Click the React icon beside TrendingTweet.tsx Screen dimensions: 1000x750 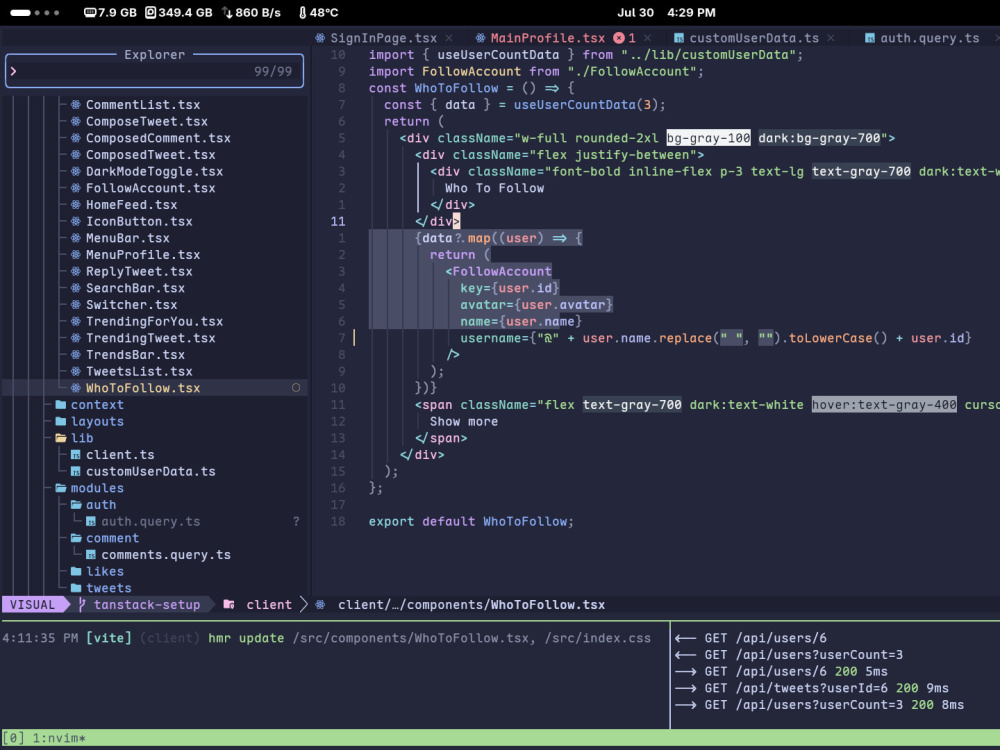[76, 338]
